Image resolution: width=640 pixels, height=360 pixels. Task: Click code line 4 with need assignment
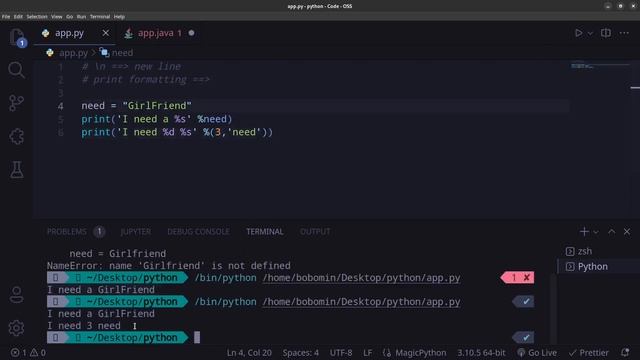[x=136, y=106]
